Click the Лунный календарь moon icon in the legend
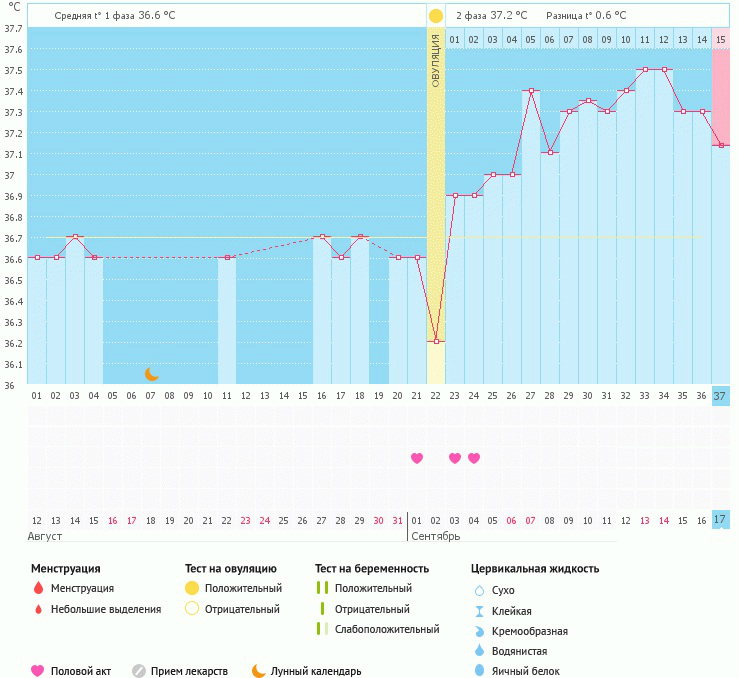Screen dimensions: 739x678 [x=259, y=671]
